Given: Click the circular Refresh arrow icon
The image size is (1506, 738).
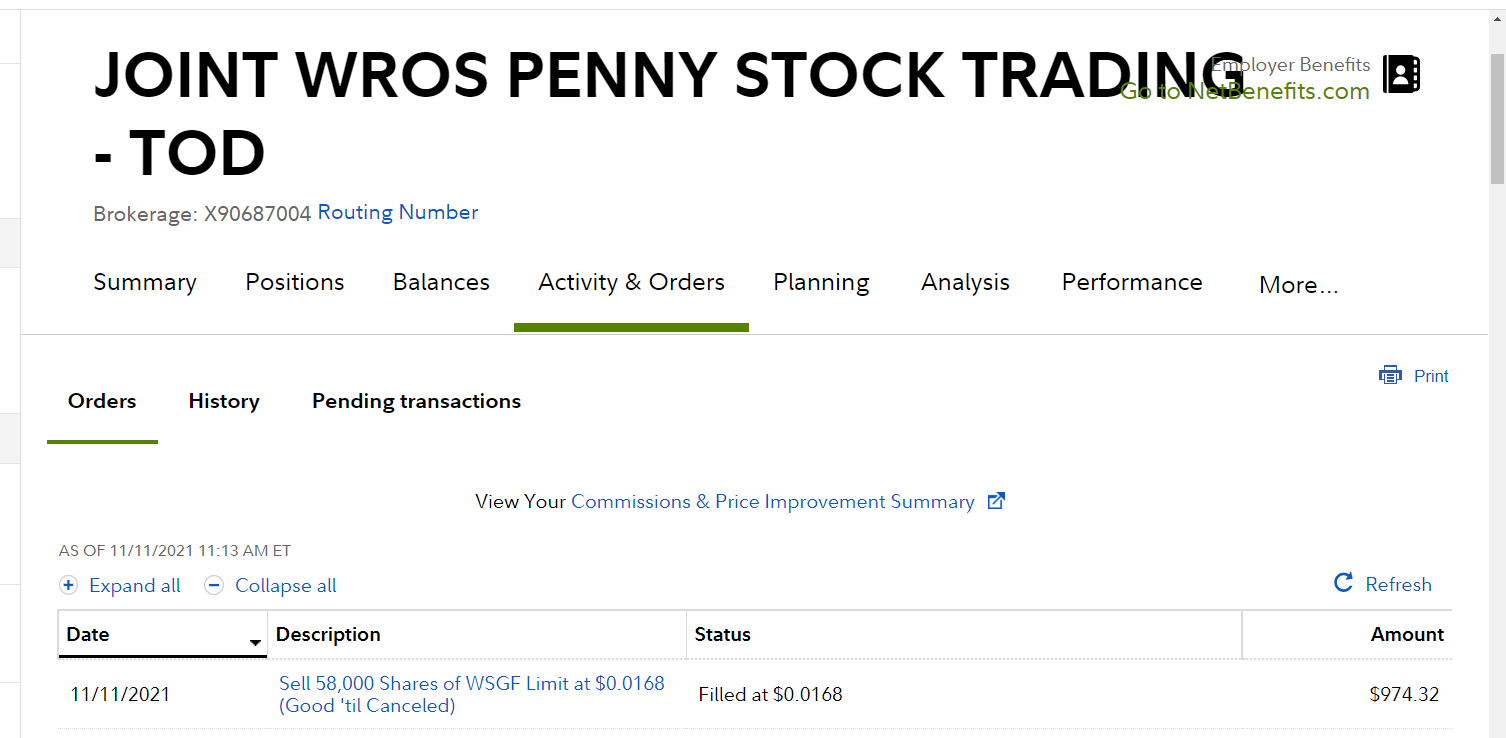Looking at the screenshot, I should point(1344,583).
